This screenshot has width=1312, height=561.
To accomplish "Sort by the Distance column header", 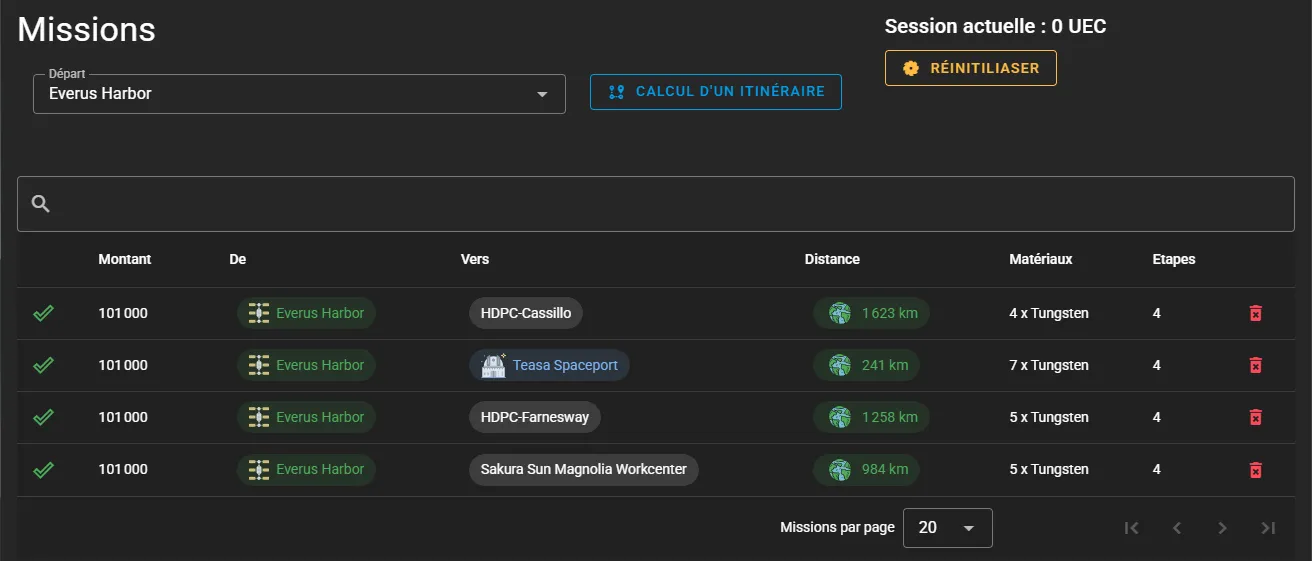I will (832, 259).
